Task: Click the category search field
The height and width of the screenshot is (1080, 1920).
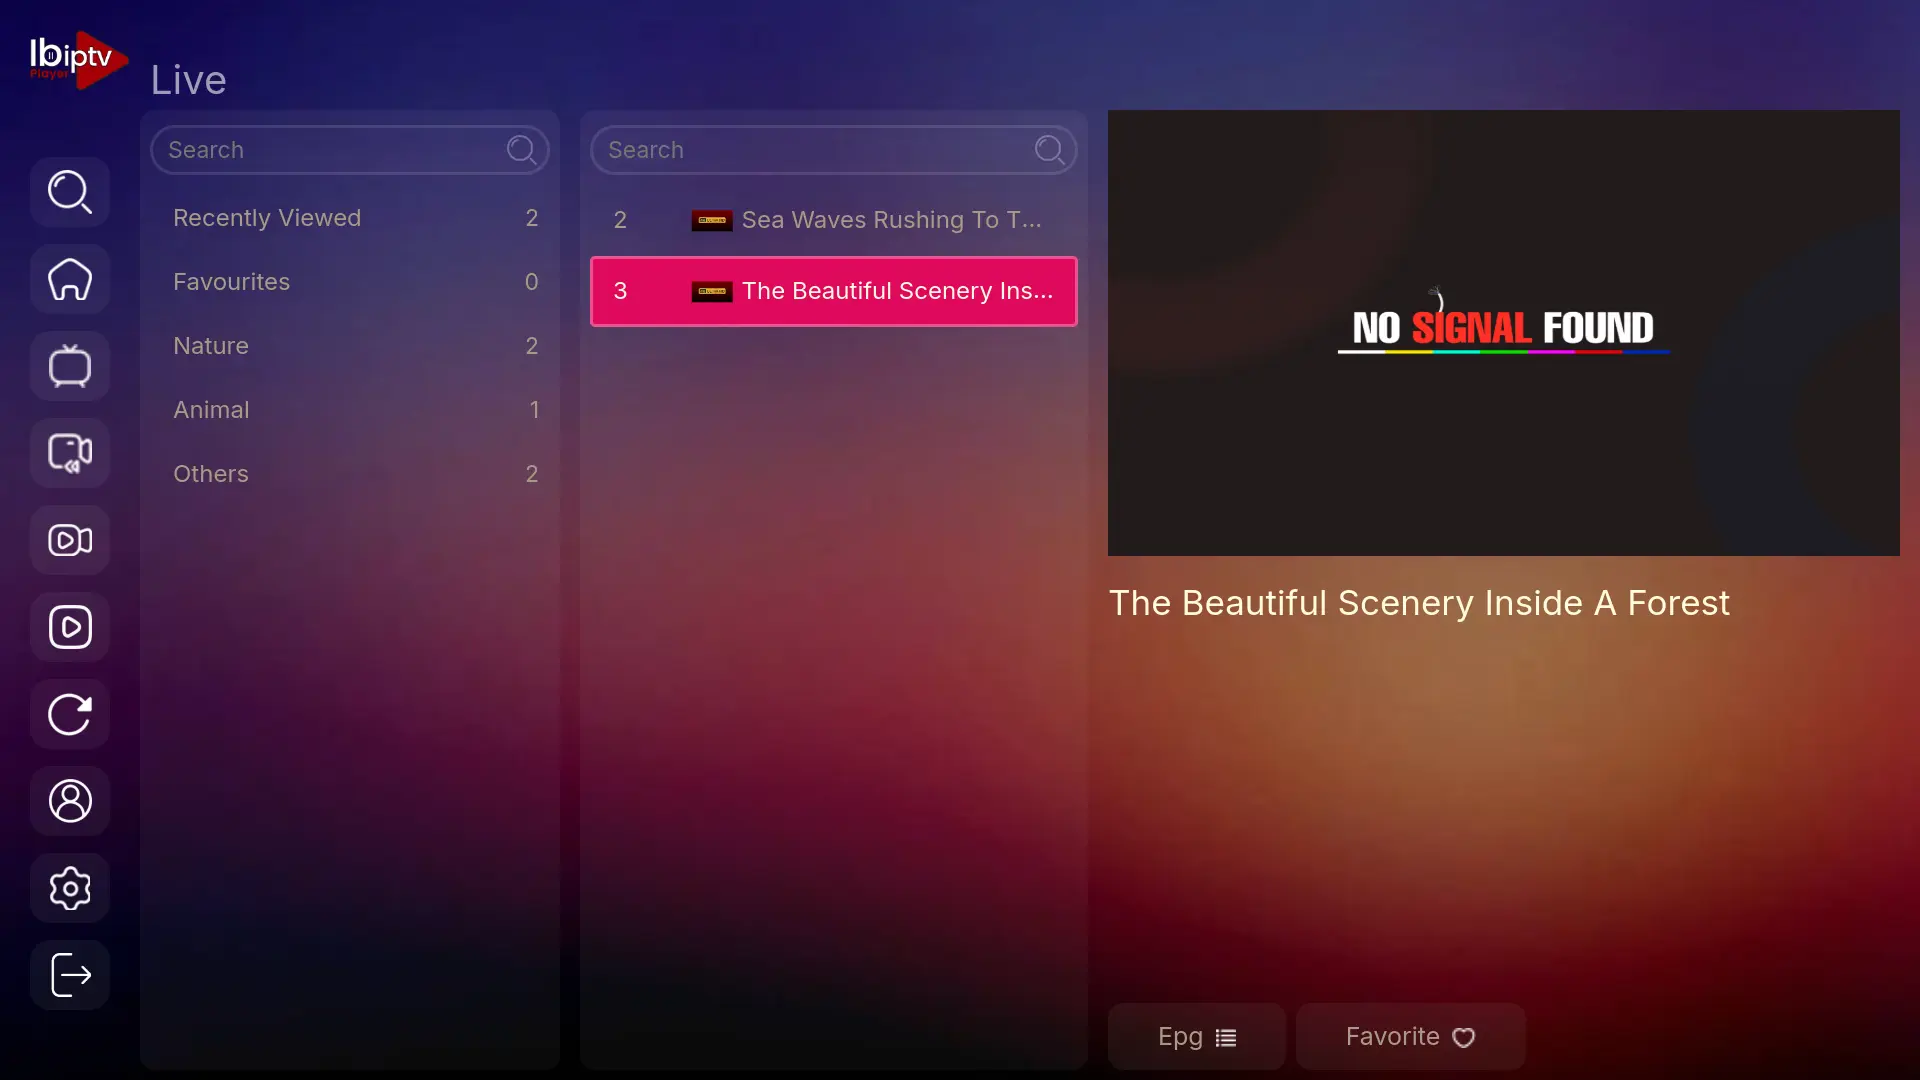Action: (335, 150)
